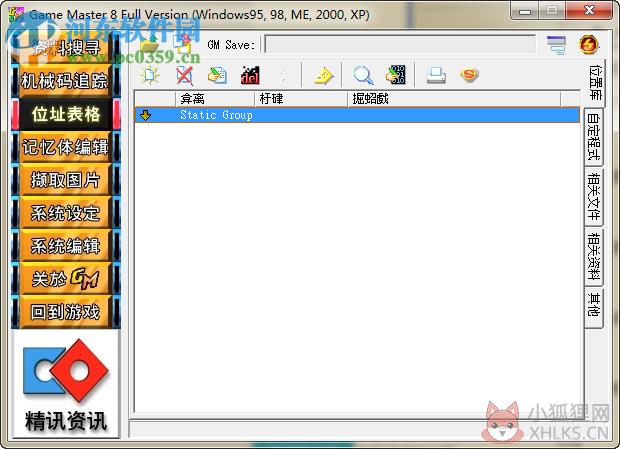Open the 关於 GM about button
This screenshot has width=620, height=449.
click(x=65, y=279)
